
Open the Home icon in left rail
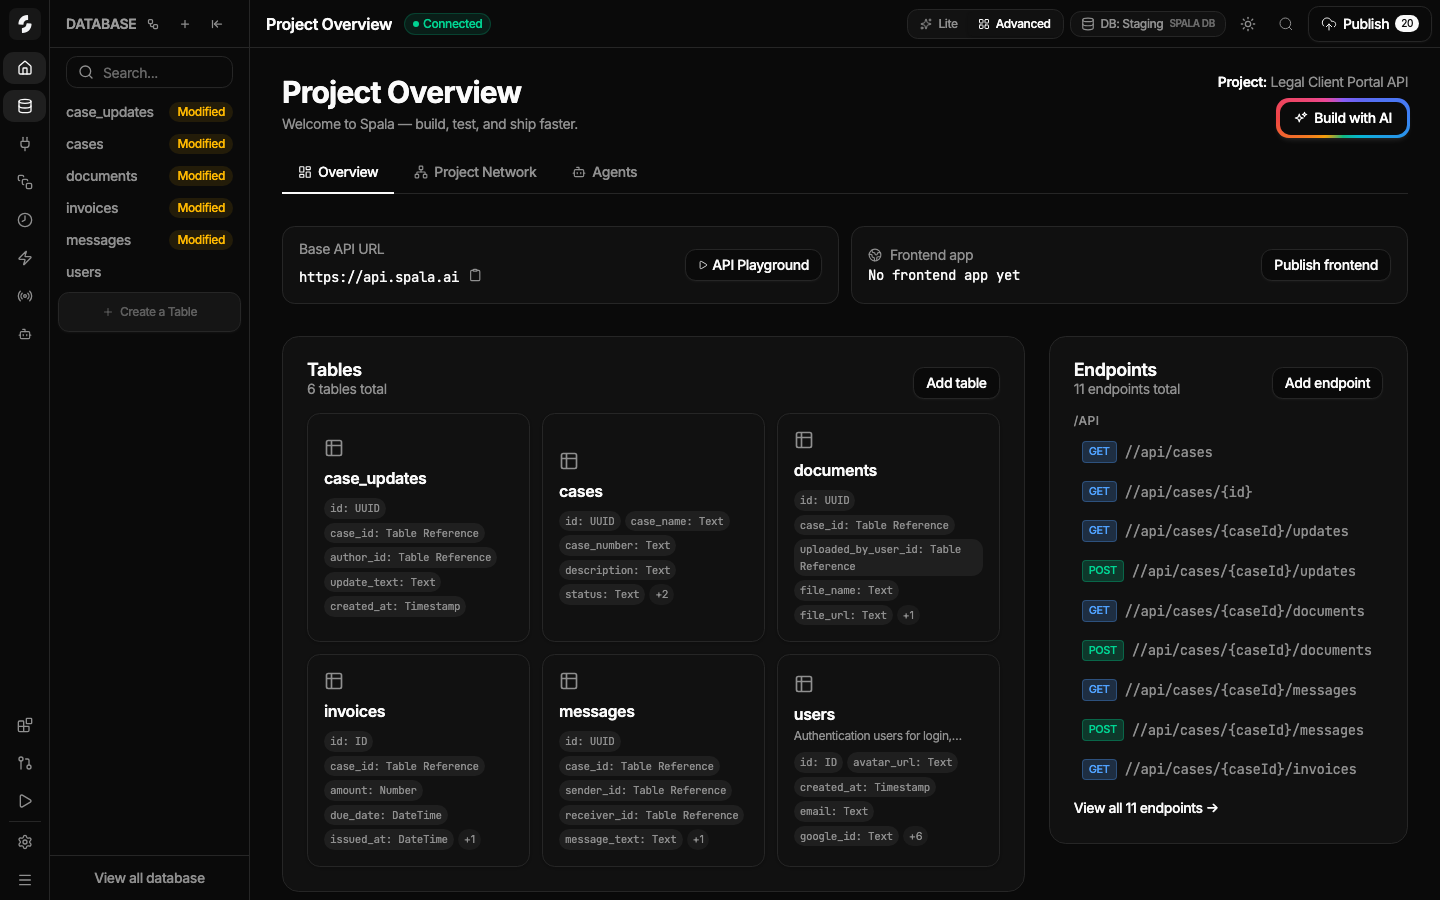point(25,68)
